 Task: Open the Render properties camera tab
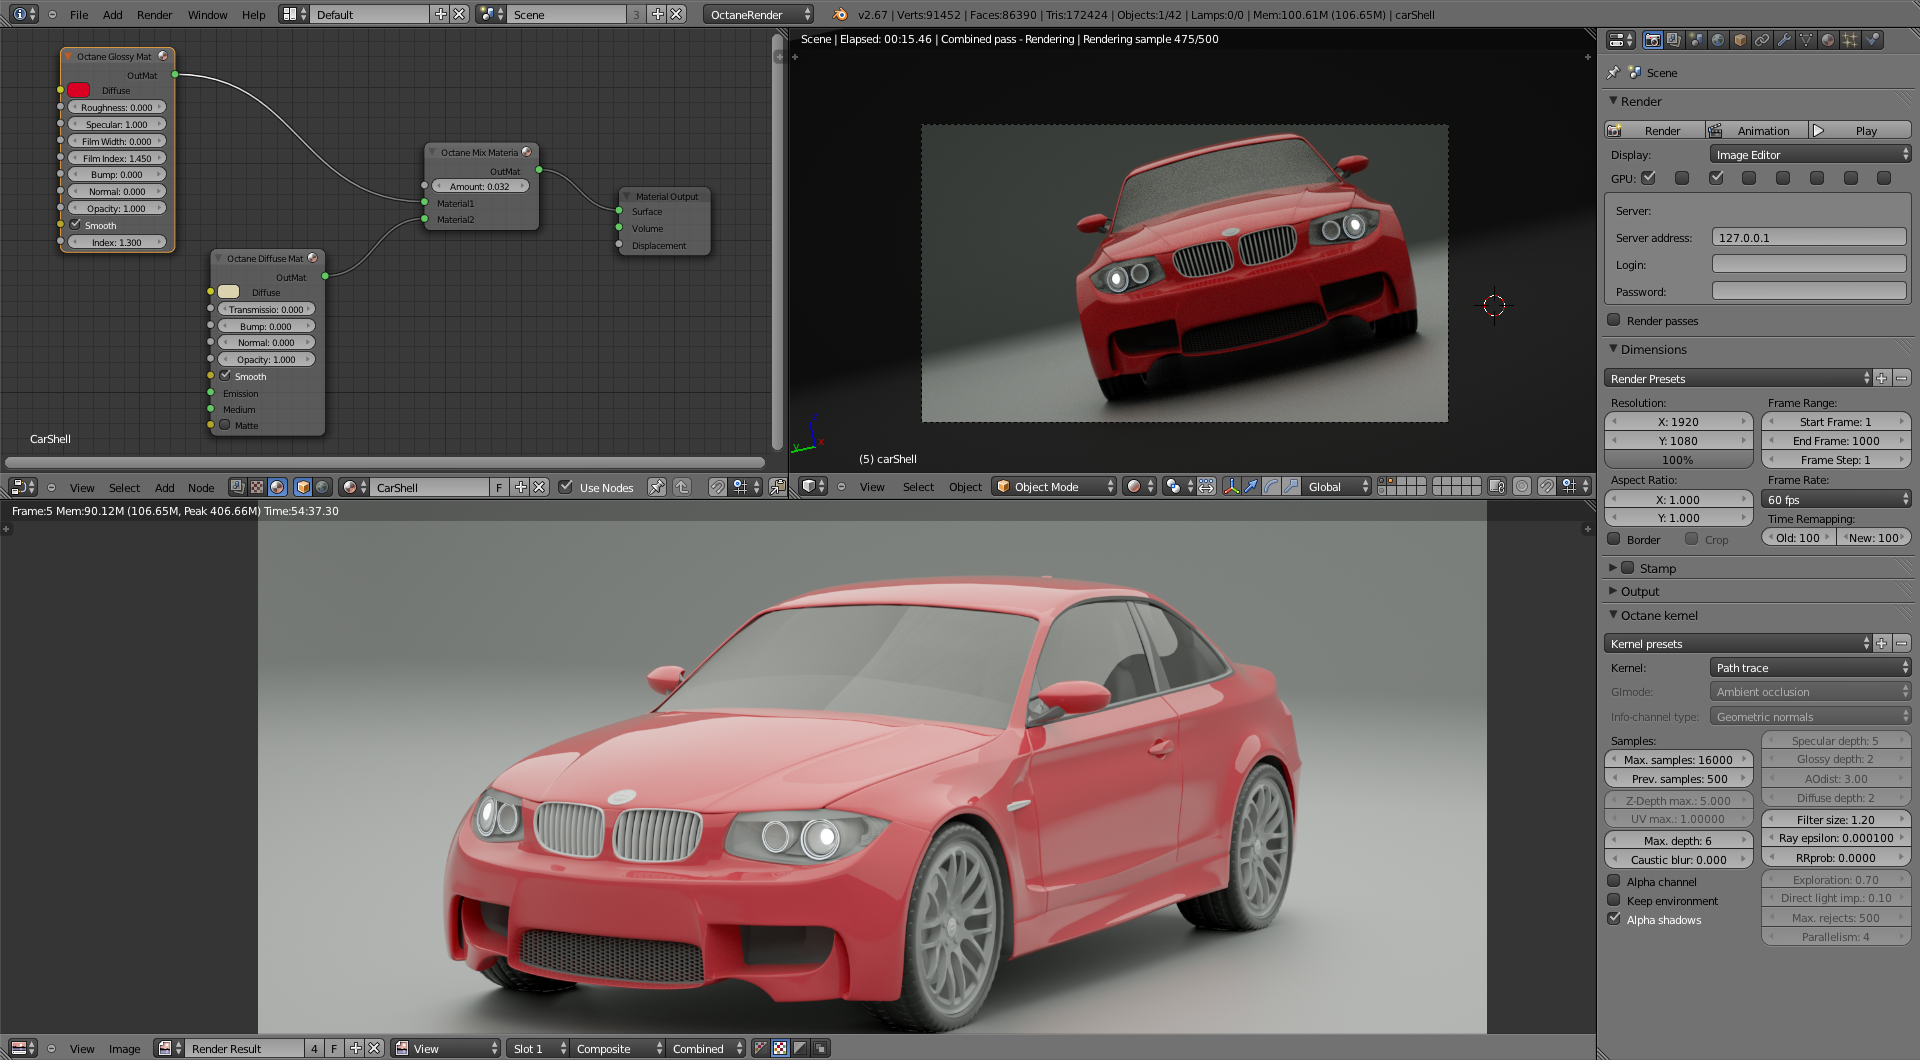(1652, 40)
